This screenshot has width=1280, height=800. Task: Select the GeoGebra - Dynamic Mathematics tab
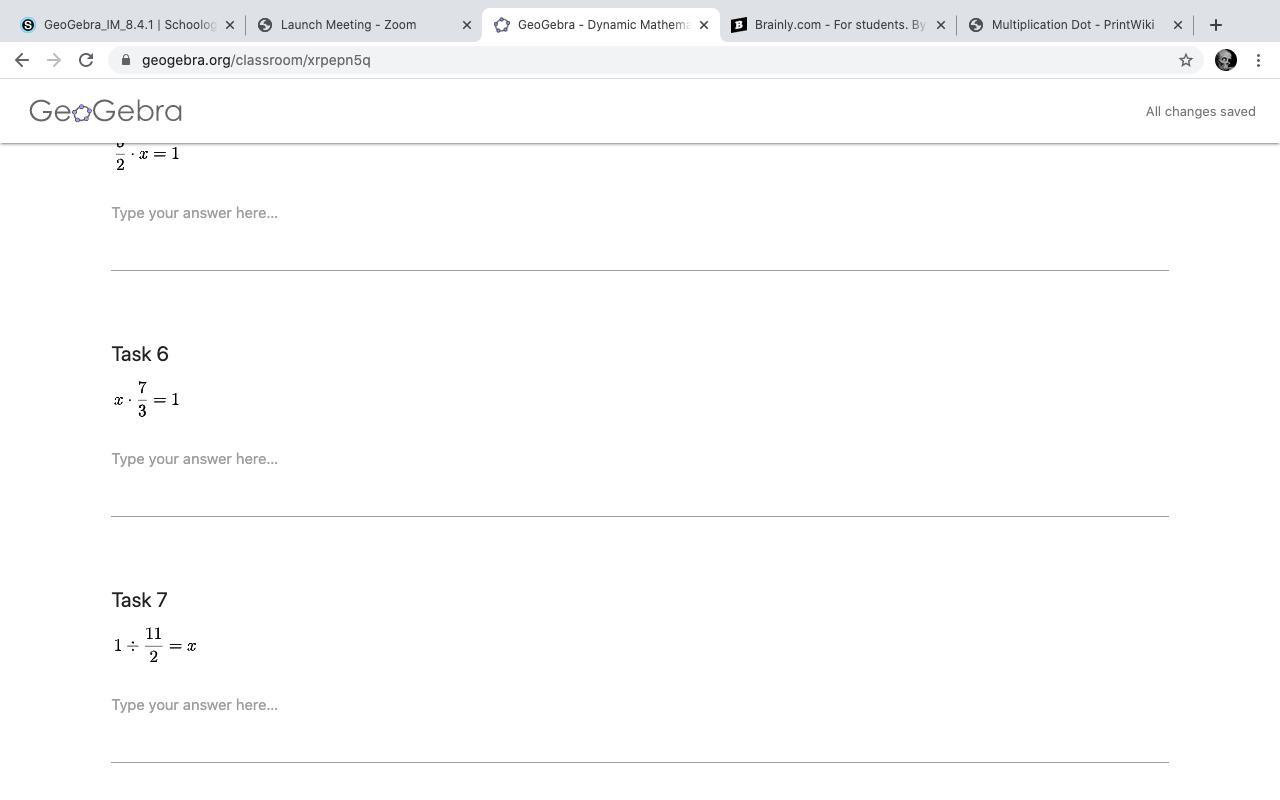[x=600, y=25]
